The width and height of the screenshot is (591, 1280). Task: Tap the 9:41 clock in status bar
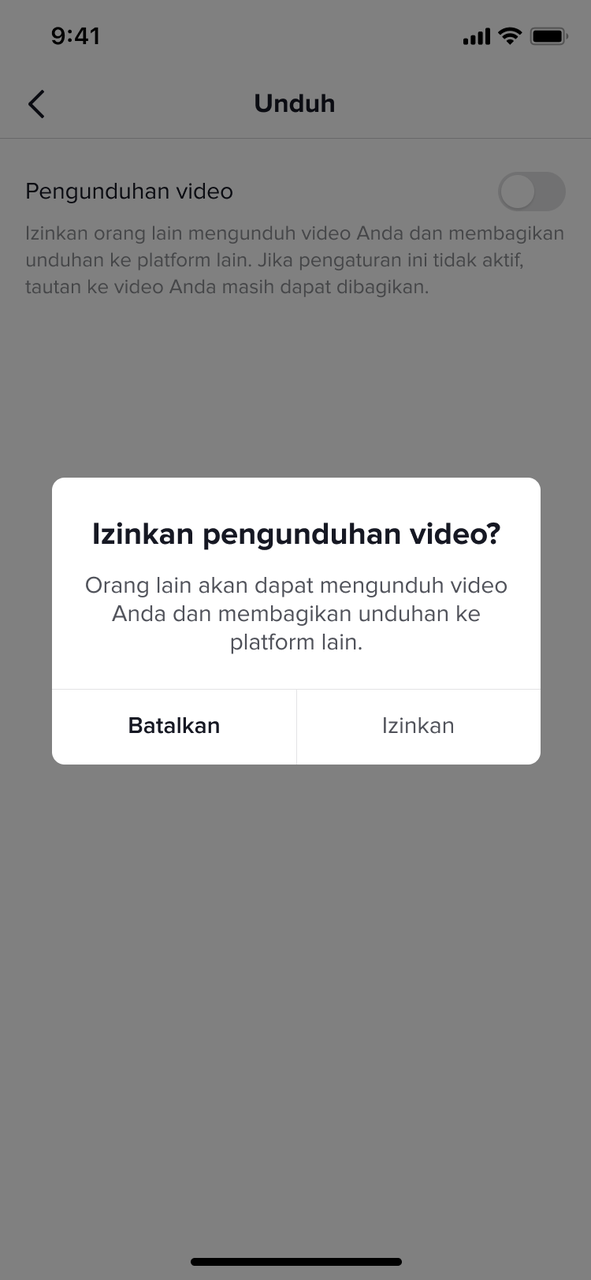coord(75,36)
